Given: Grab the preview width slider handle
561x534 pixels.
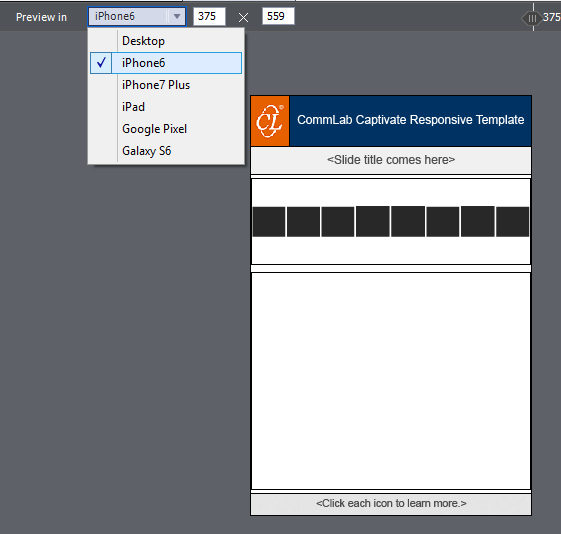Looking at the screenshot, I should tap(532, 19).
